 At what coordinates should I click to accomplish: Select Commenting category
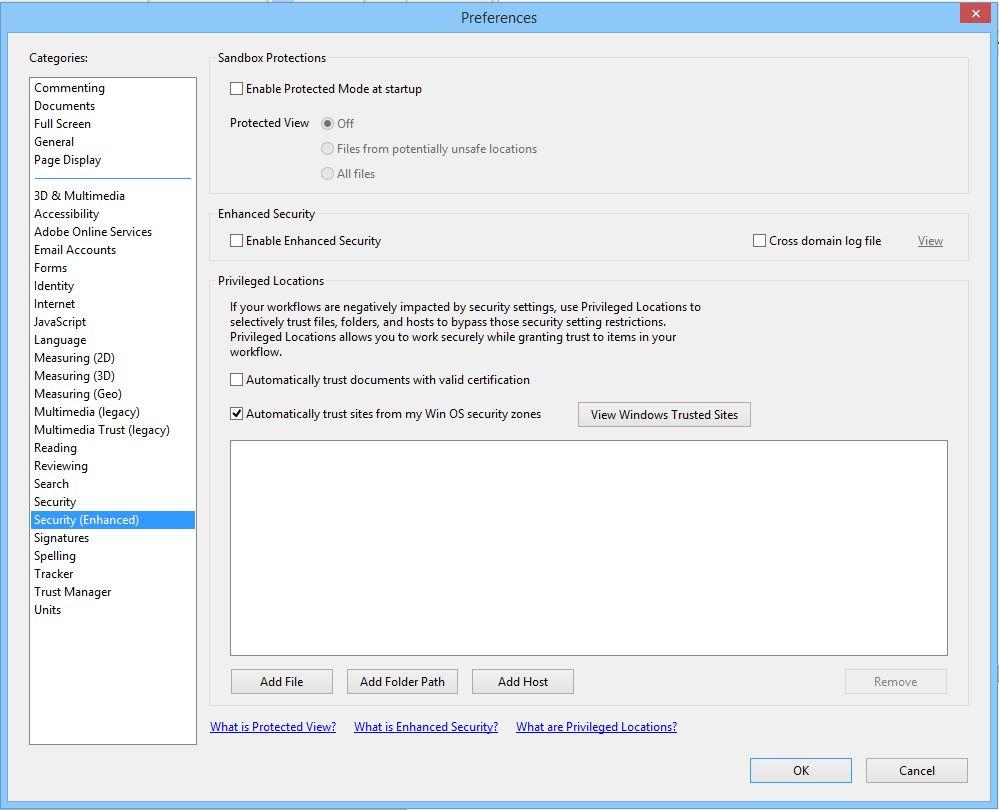pos(113,88)
